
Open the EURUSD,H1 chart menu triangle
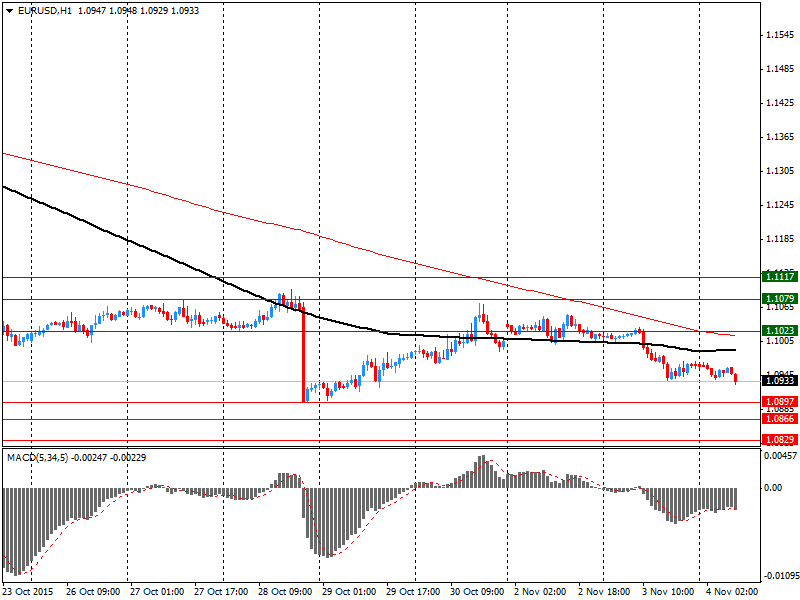[10, 11]
